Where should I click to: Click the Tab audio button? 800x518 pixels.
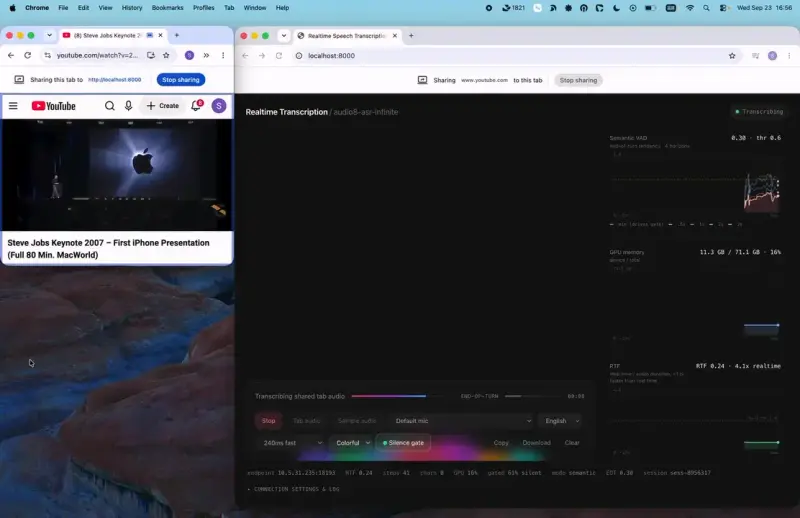(306, 421)
